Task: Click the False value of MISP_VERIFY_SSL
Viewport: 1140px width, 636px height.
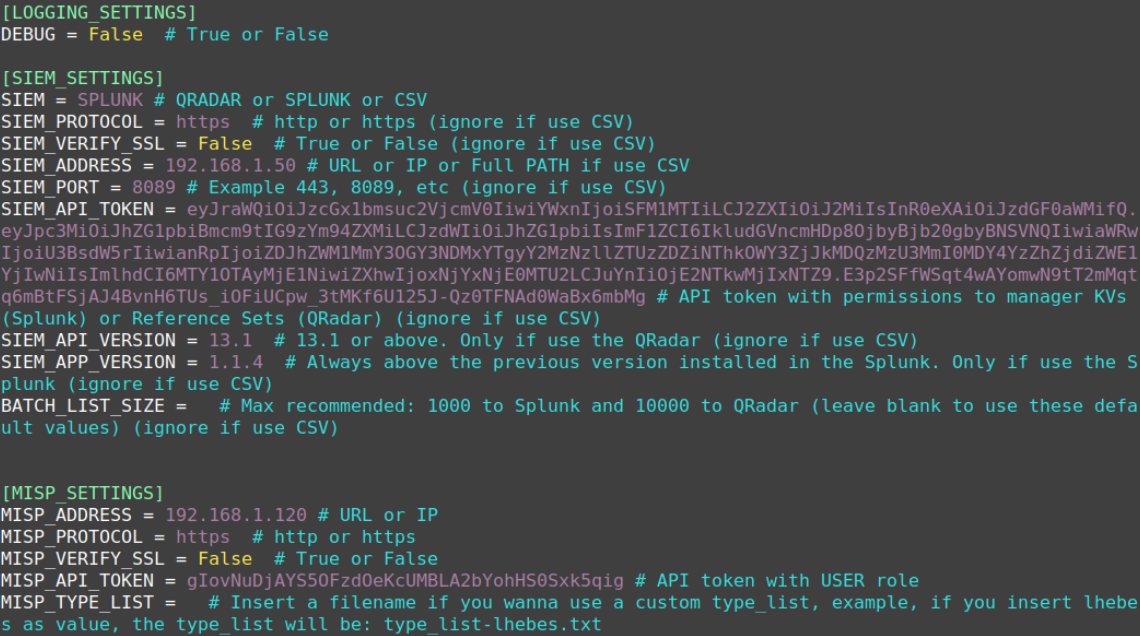Action: pyautogui.click(x=225, y=560)
